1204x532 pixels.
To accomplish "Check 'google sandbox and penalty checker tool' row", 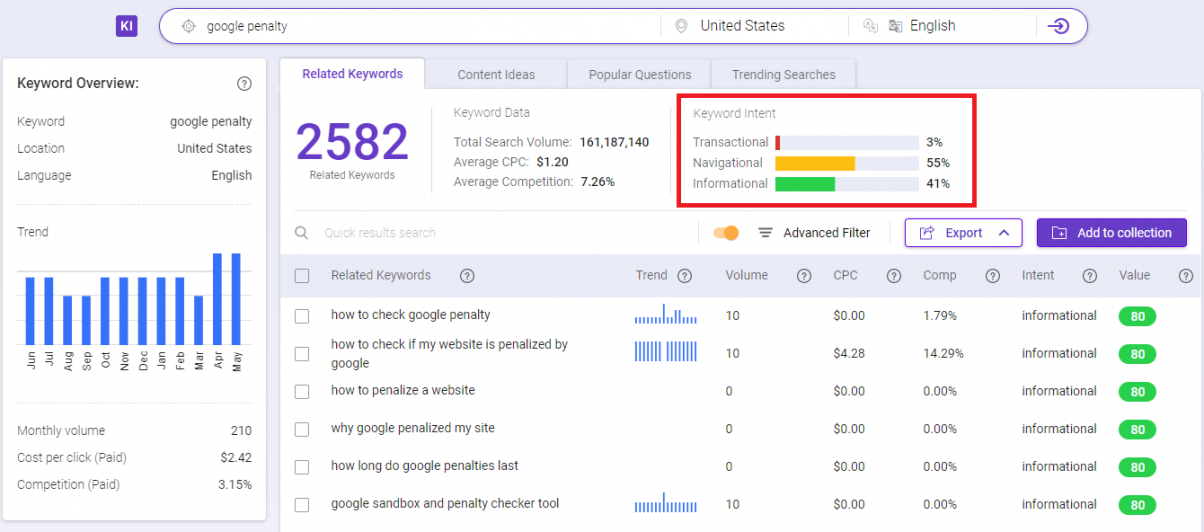I will (302, 506).
